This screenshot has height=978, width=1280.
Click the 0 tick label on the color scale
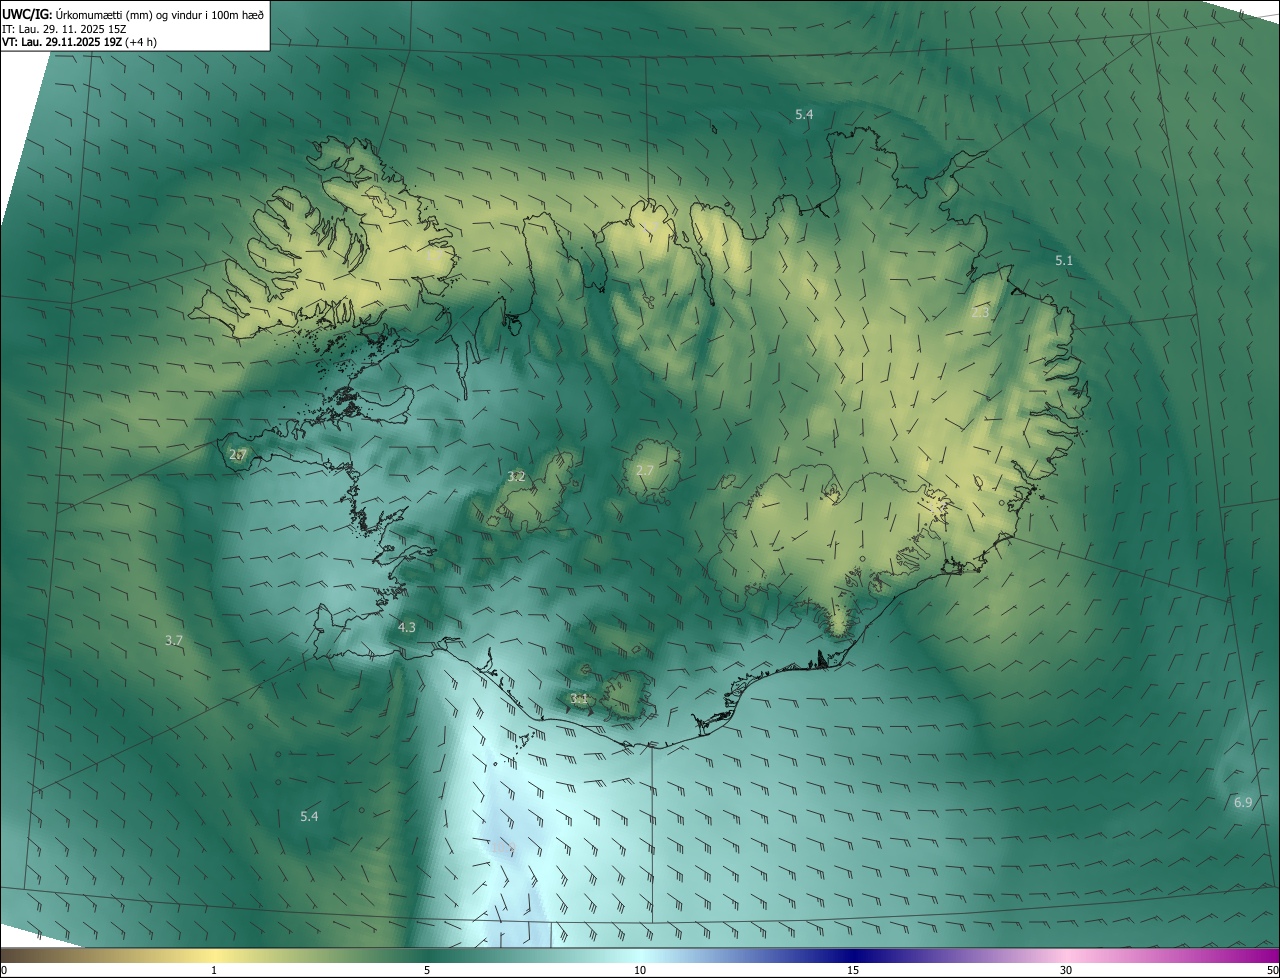[4, 971]
